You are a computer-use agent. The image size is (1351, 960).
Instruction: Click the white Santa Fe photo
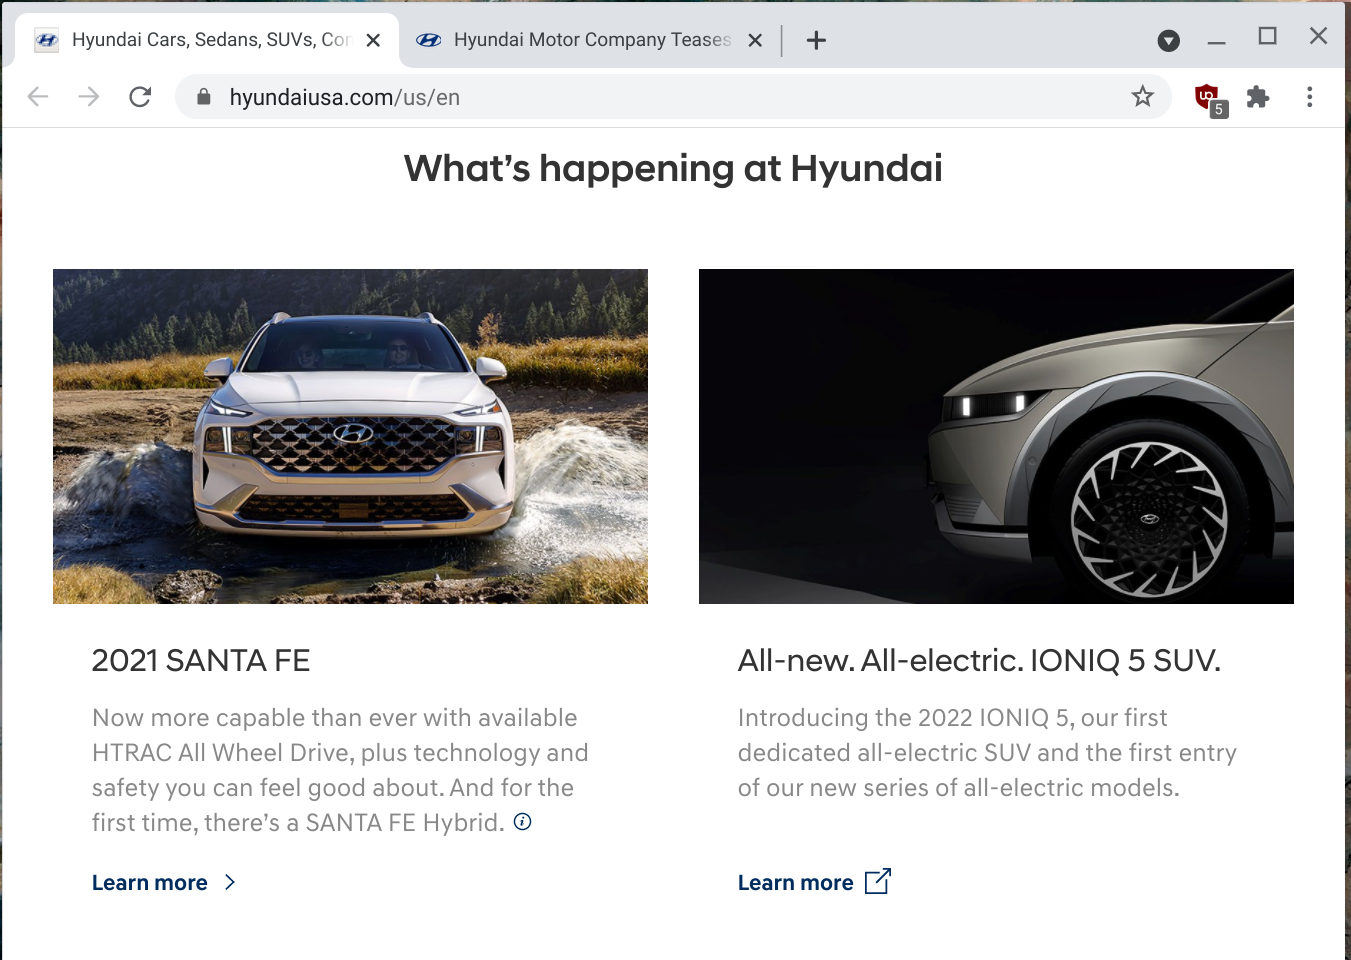click(350, 436)
